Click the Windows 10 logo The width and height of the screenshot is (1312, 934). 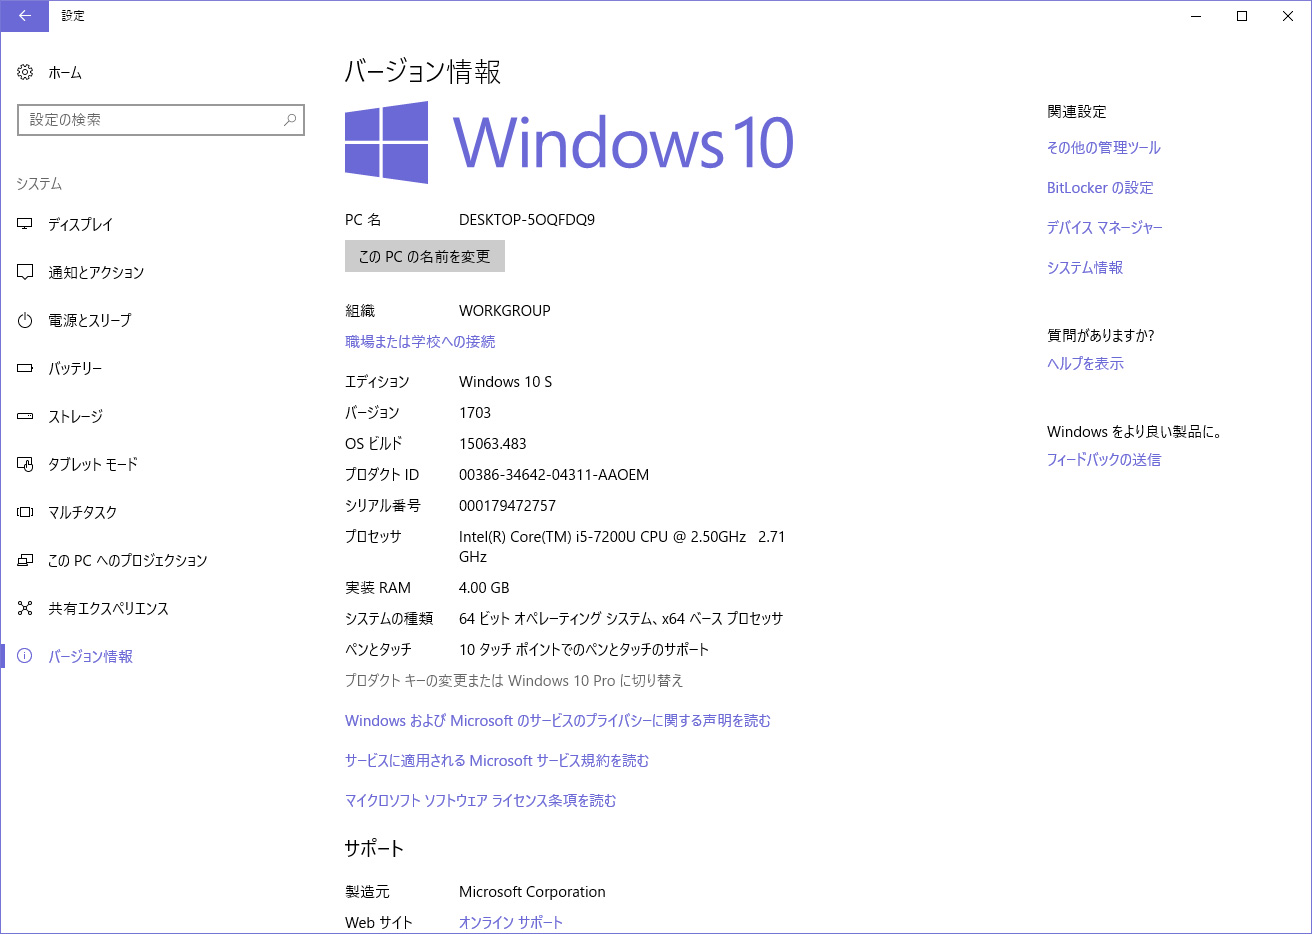click(x=570, y=142)
